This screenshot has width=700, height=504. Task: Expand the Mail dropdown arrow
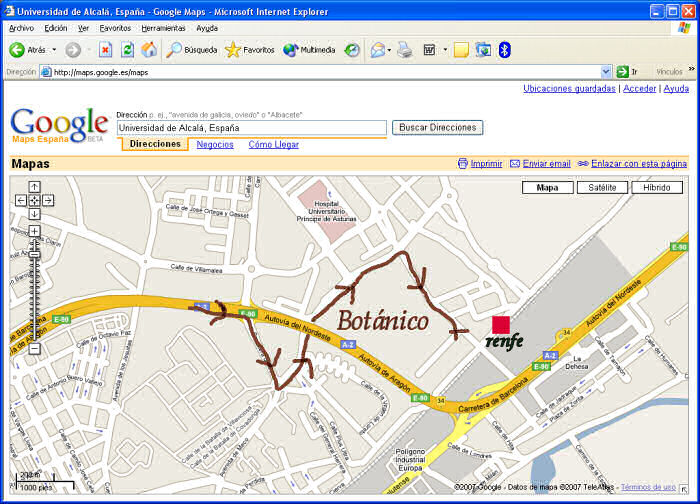click(x=389, y=50)
